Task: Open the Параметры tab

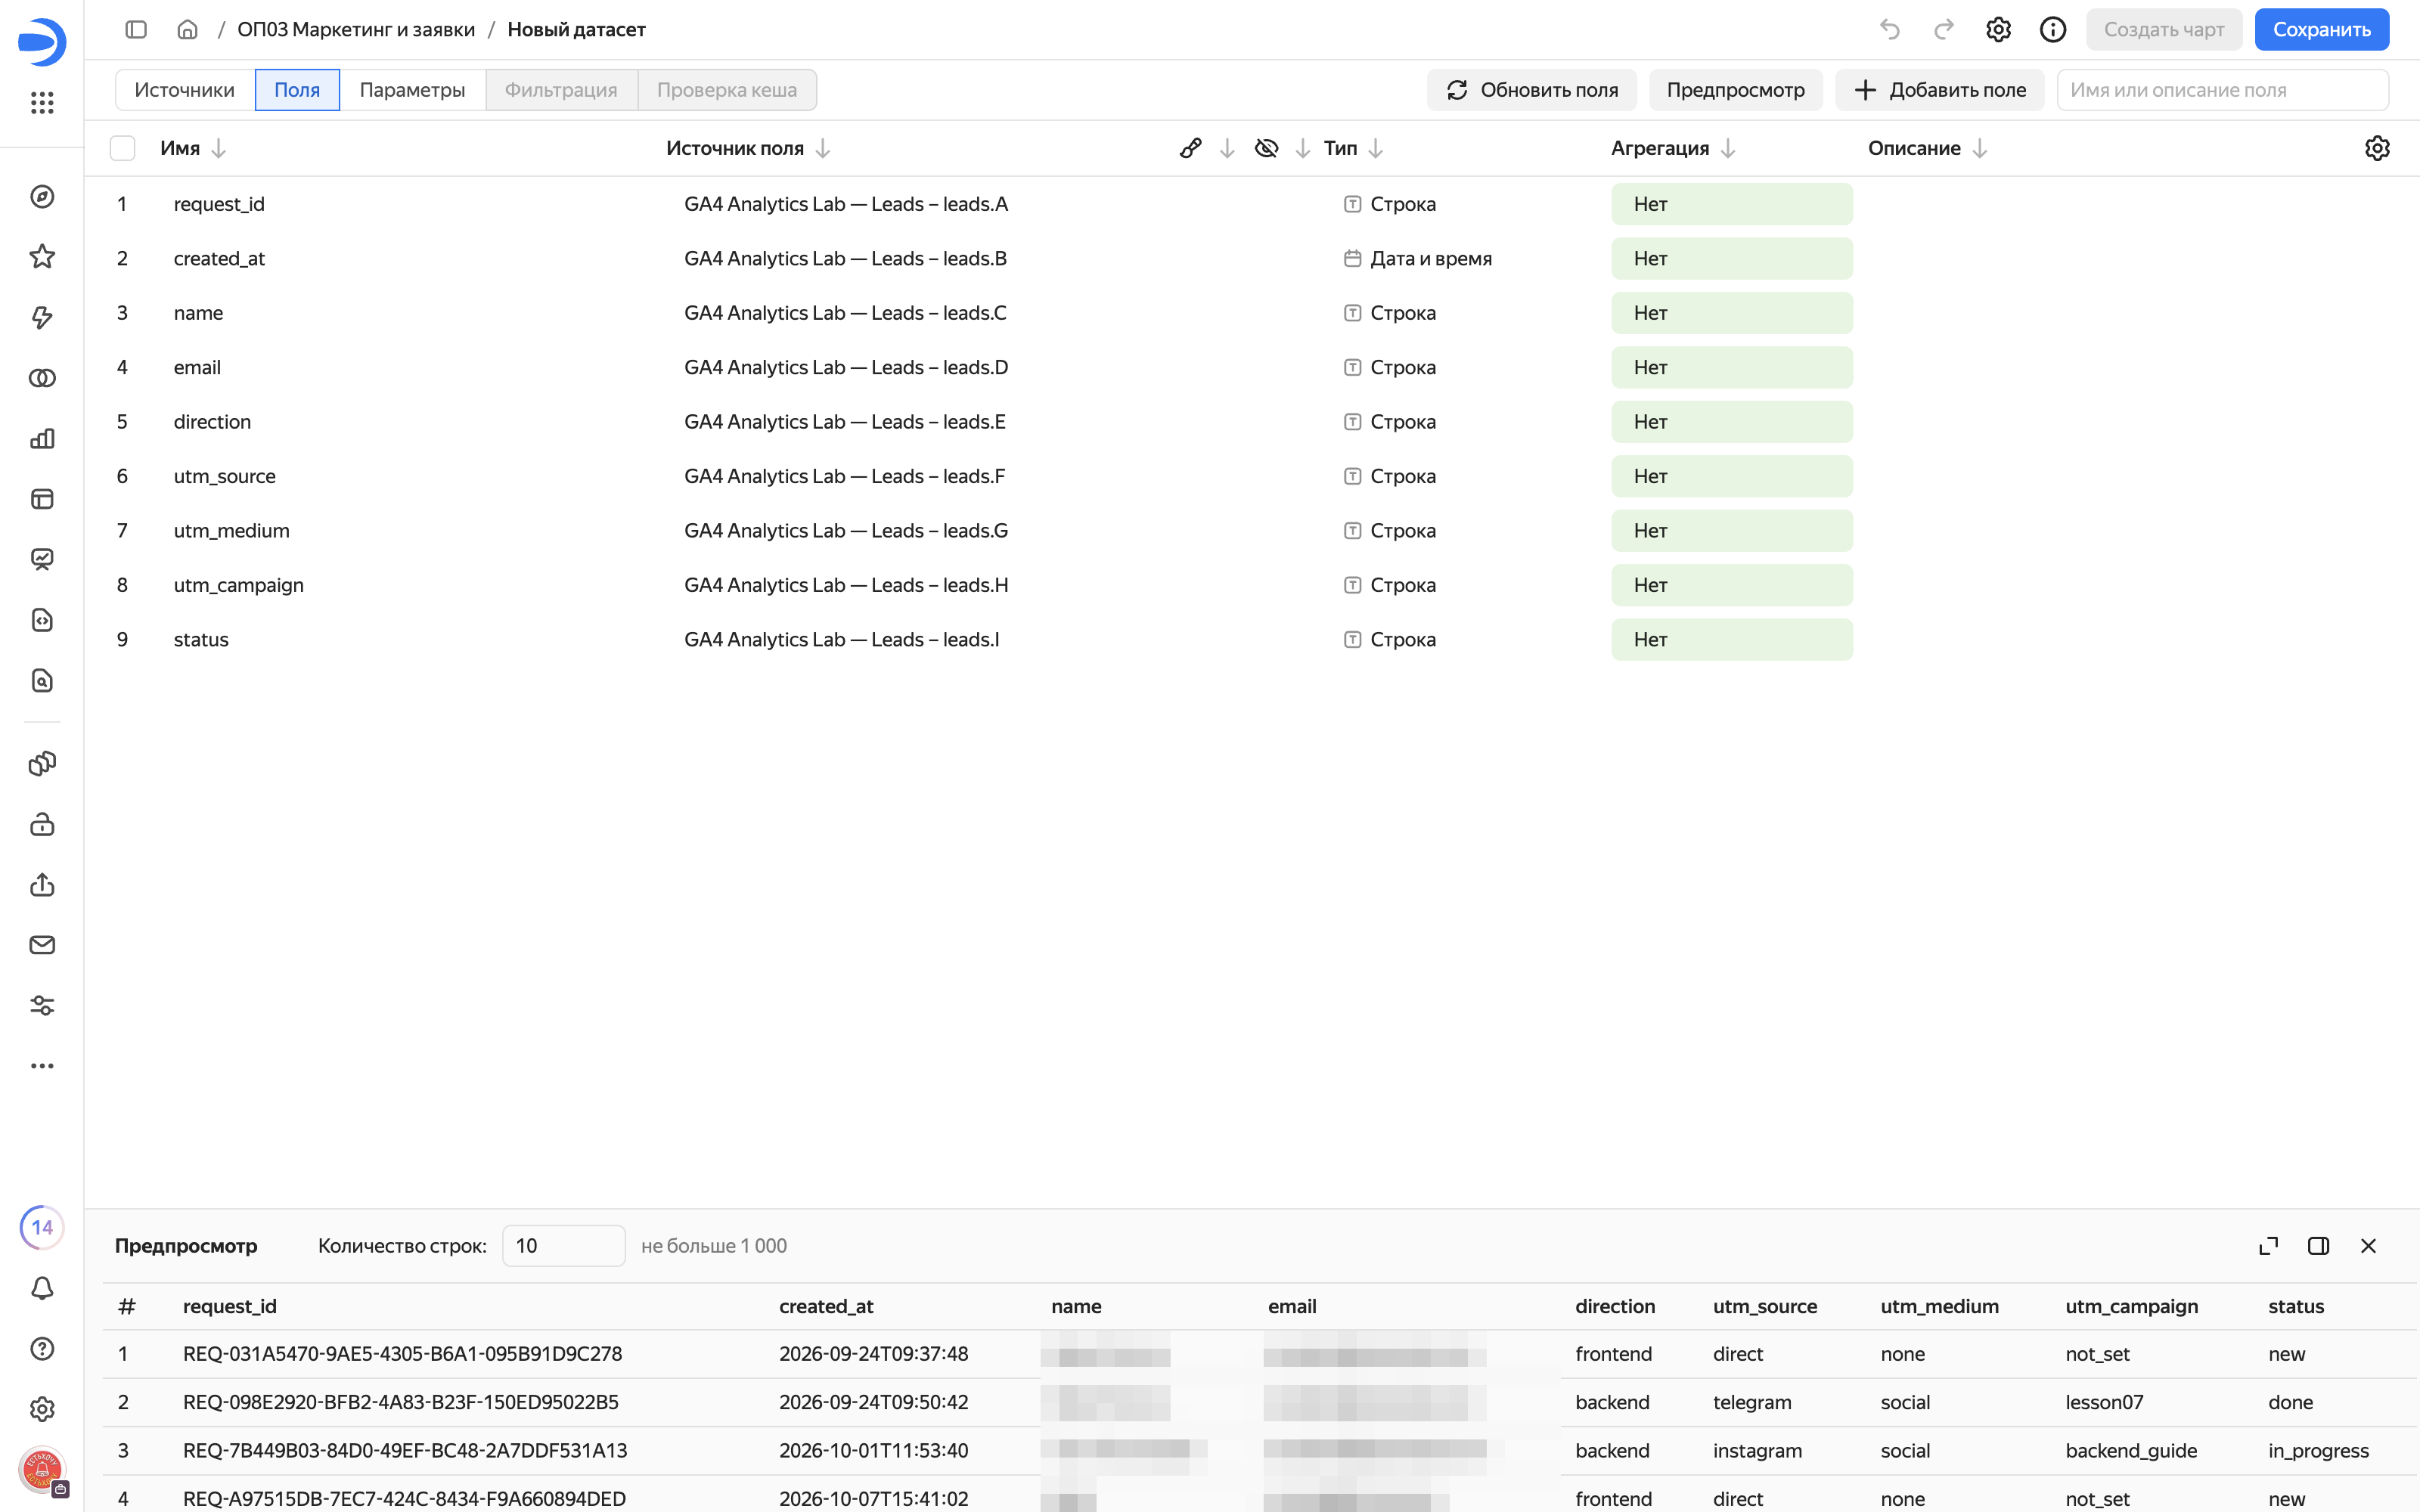Action: click(x=412, y=90)
